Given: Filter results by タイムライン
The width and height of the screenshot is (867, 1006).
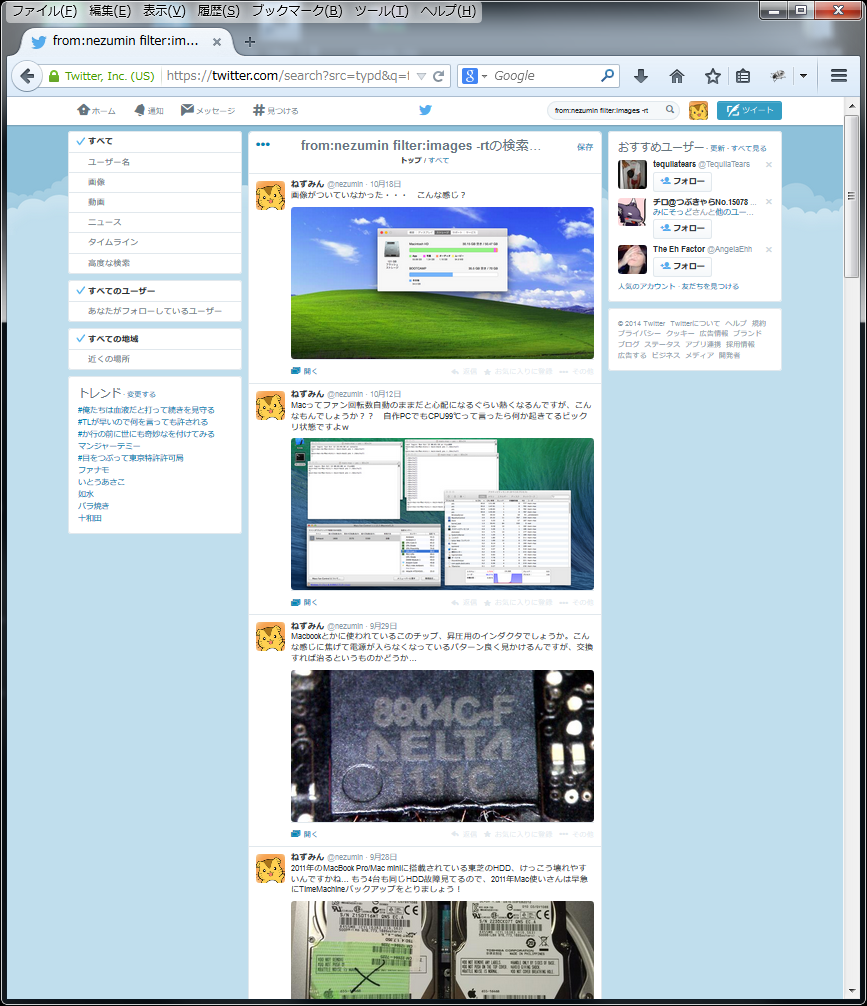Looking at the screenshot, I should (155, 242).
